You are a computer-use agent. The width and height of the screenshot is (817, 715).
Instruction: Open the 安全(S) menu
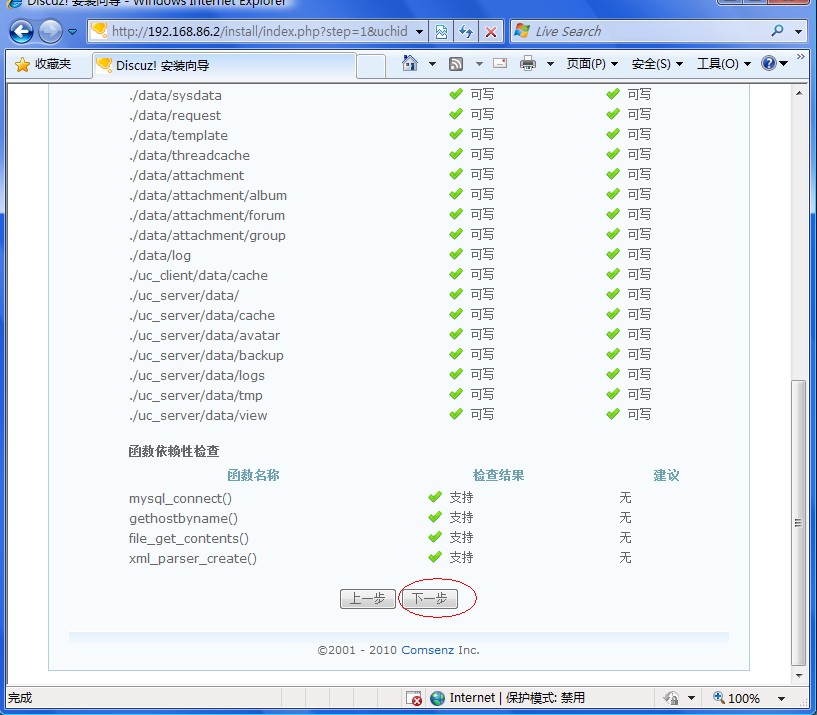(x=657, y=64)
